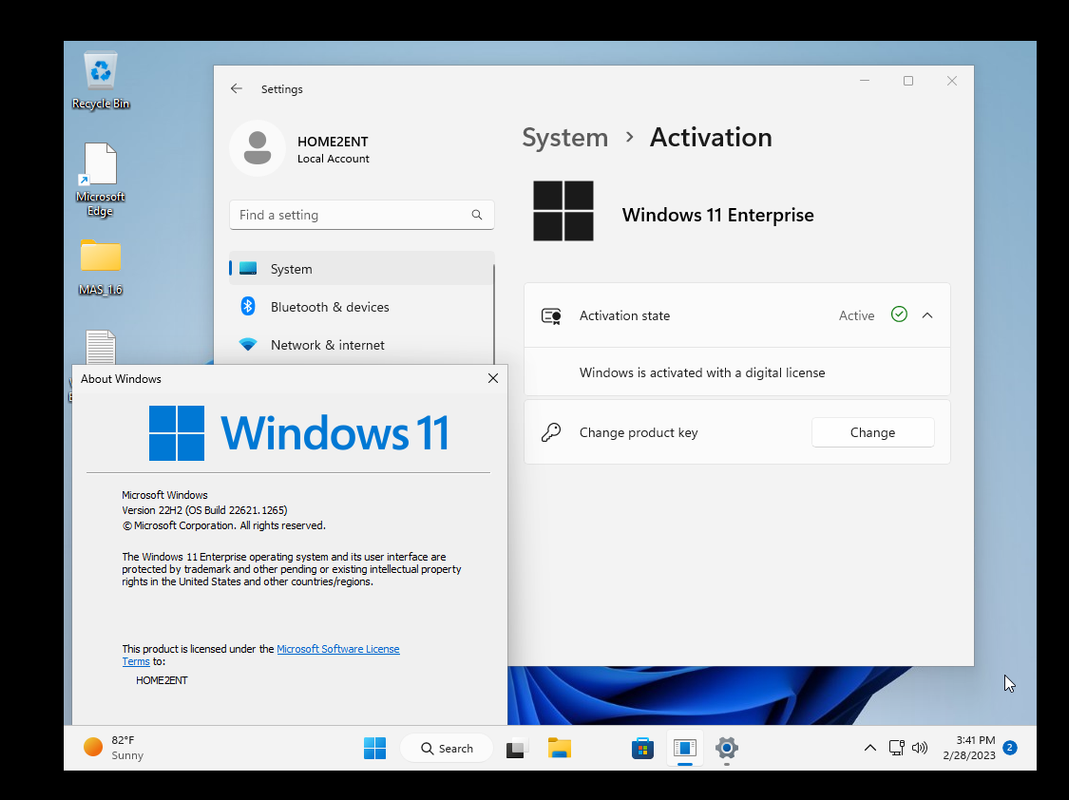Click 'Version 22H2 (OS Build 22621.1265)' text
The image size is (1069, 800).
point(205,510)
